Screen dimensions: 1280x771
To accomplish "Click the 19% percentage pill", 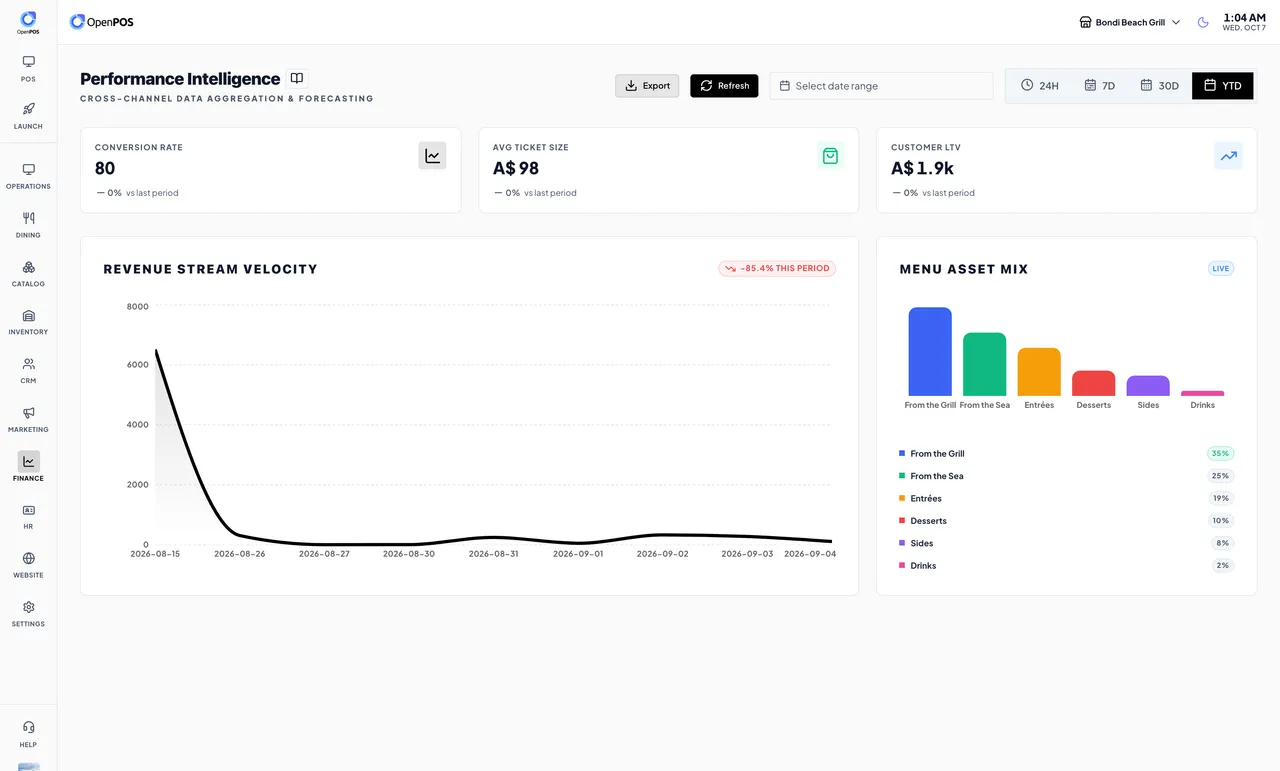I will [x=1220, y=498].
